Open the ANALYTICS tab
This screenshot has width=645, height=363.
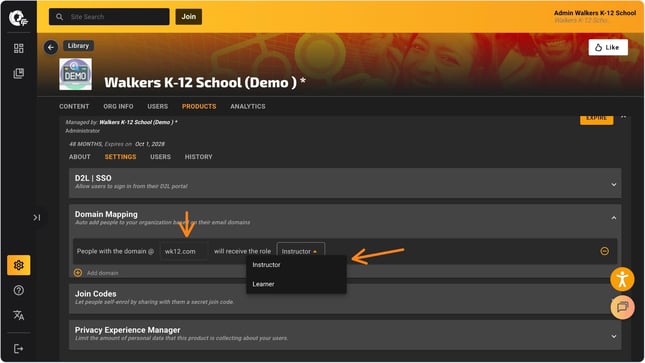pyautogui.click(x=248, y=106)
